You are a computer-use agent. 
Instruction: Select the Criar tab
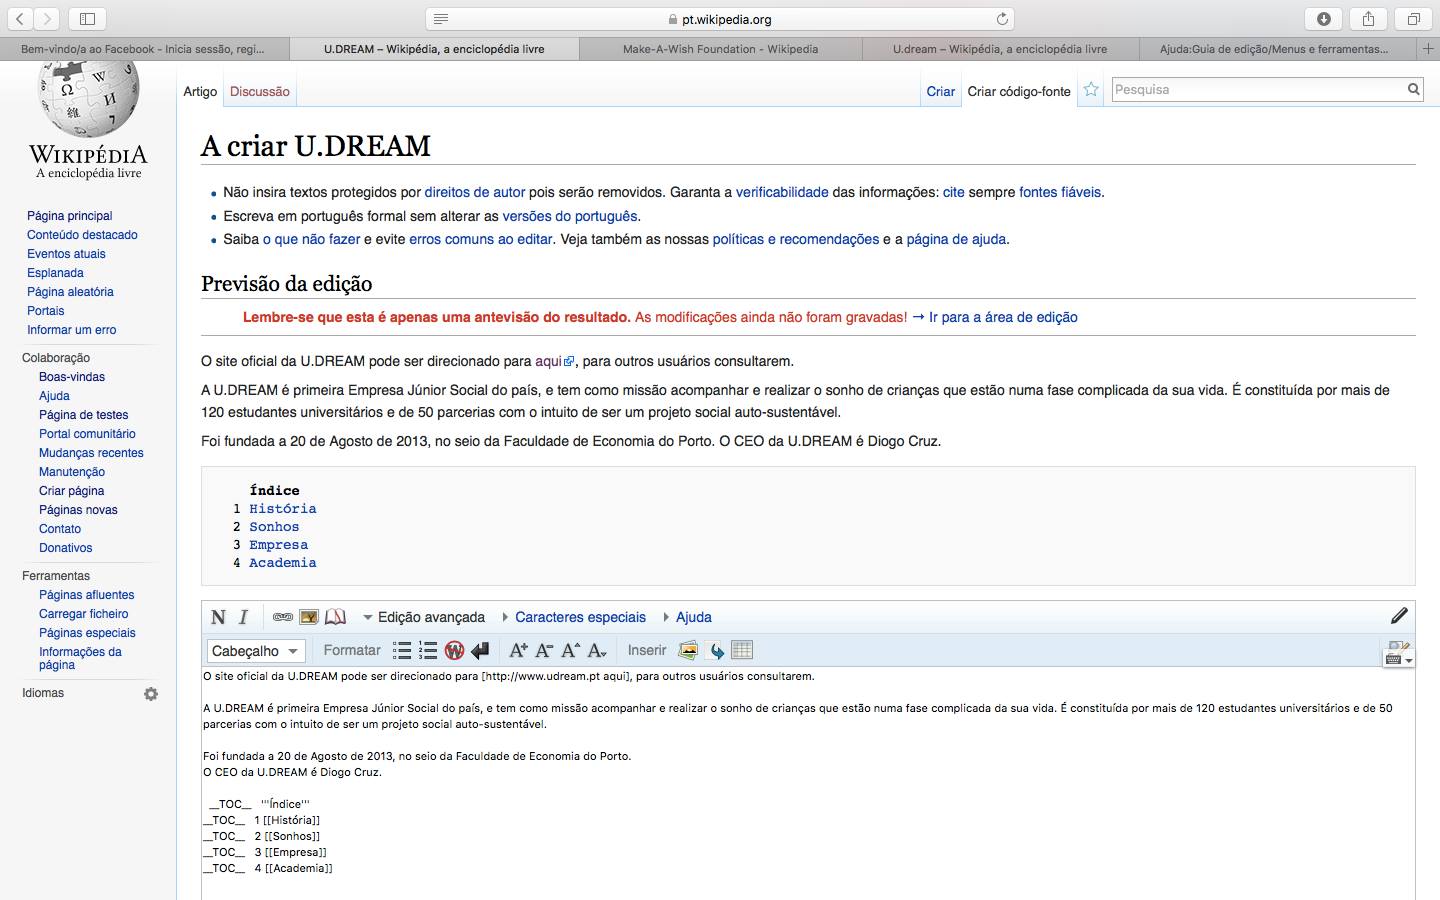tap(940, 91)
